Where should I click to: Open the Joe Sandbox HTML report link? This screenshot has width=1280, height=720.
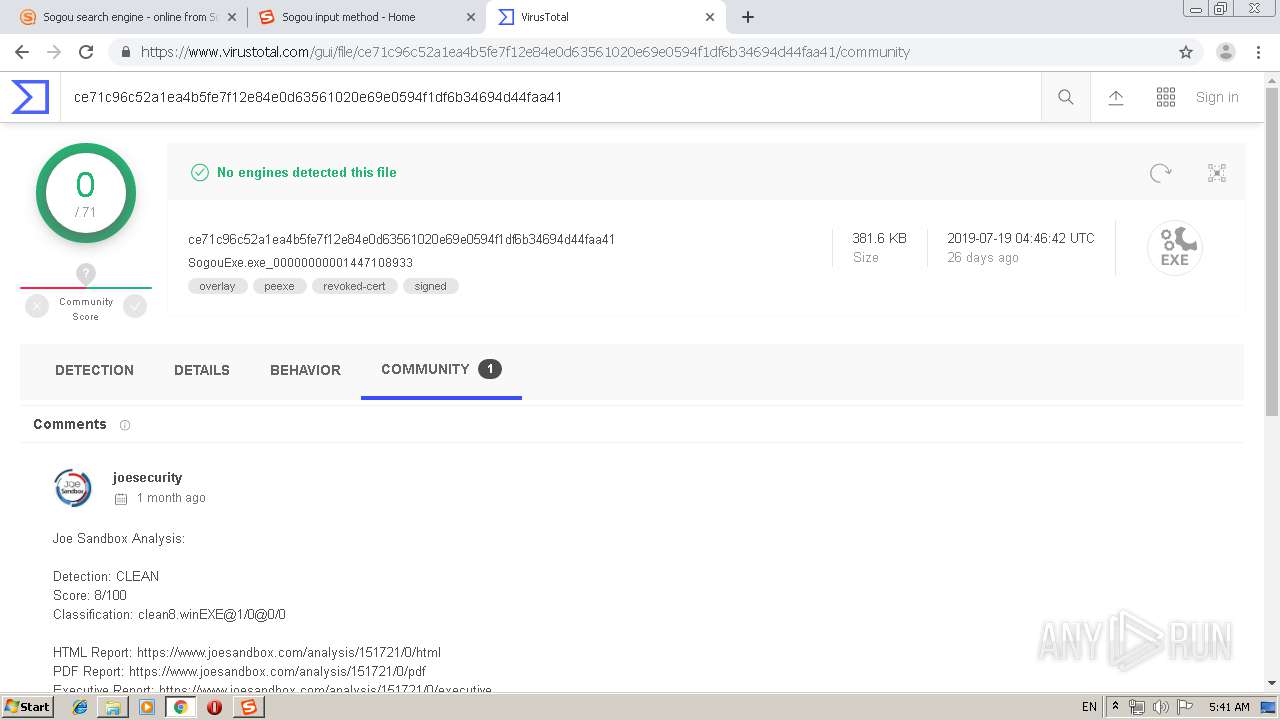(289, 652)
